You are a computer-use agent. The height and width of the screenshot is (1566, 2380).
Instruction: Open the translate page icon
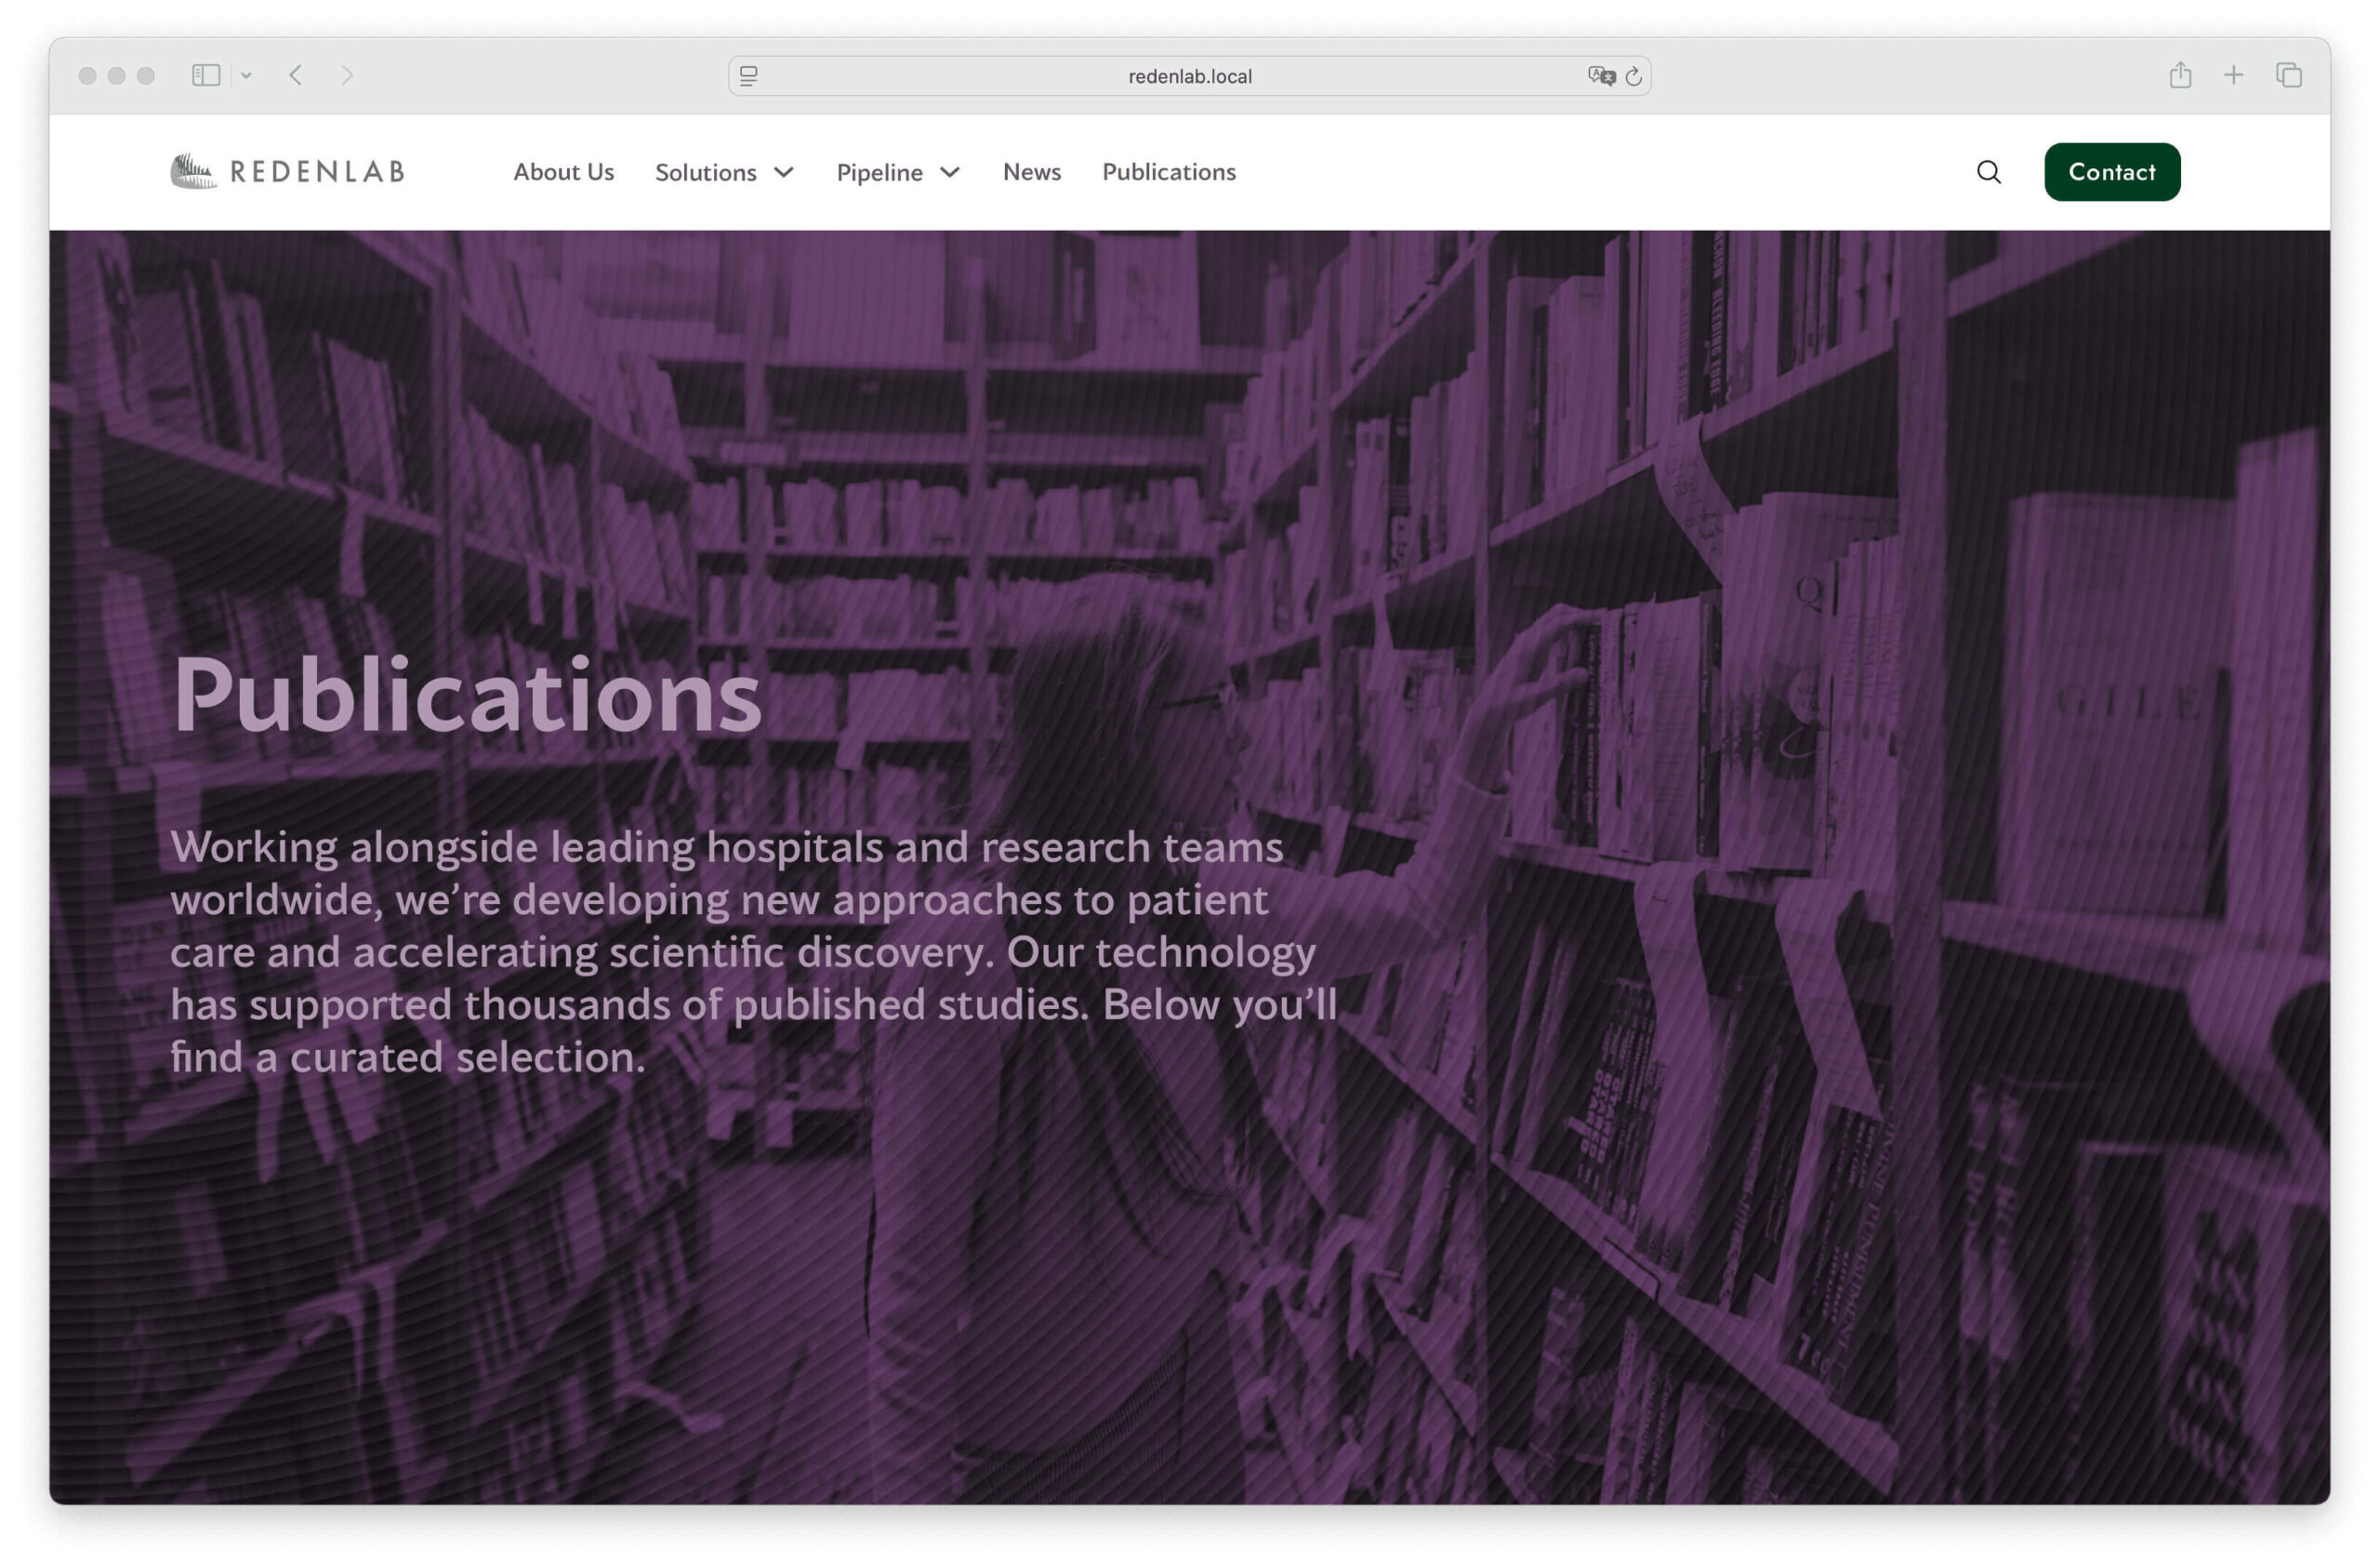[1600, 76]
